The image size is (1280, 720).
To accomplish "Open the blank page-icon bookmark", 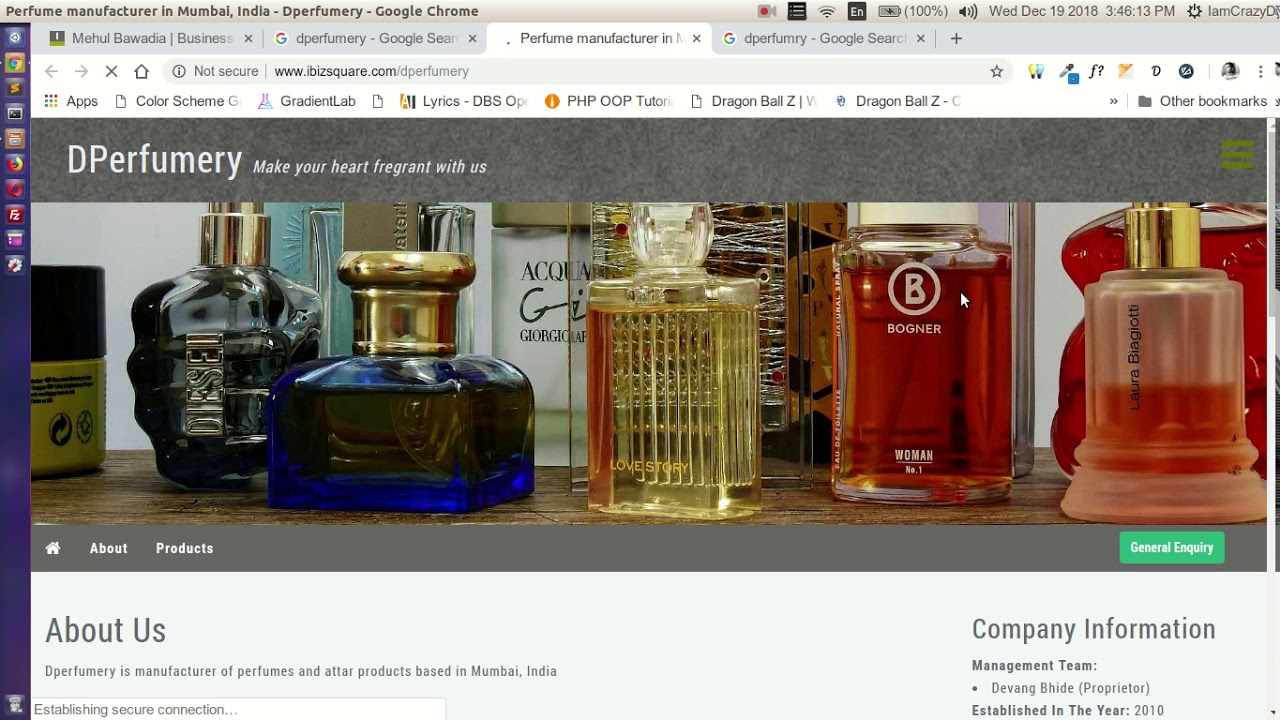I will pyautogui.click(x=377, y=101).
